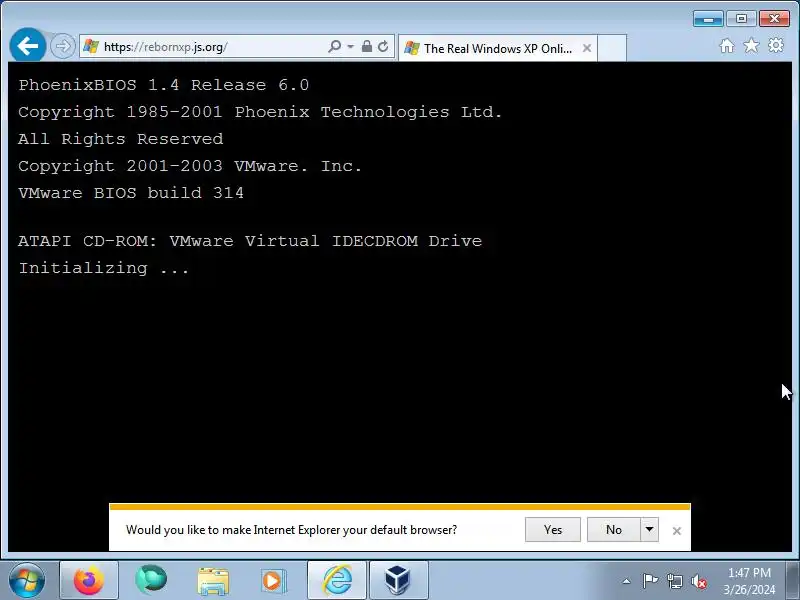Open Windows Media Player from taskbar
The width and height of the screenshot is (800, 600).
point(274,580)
